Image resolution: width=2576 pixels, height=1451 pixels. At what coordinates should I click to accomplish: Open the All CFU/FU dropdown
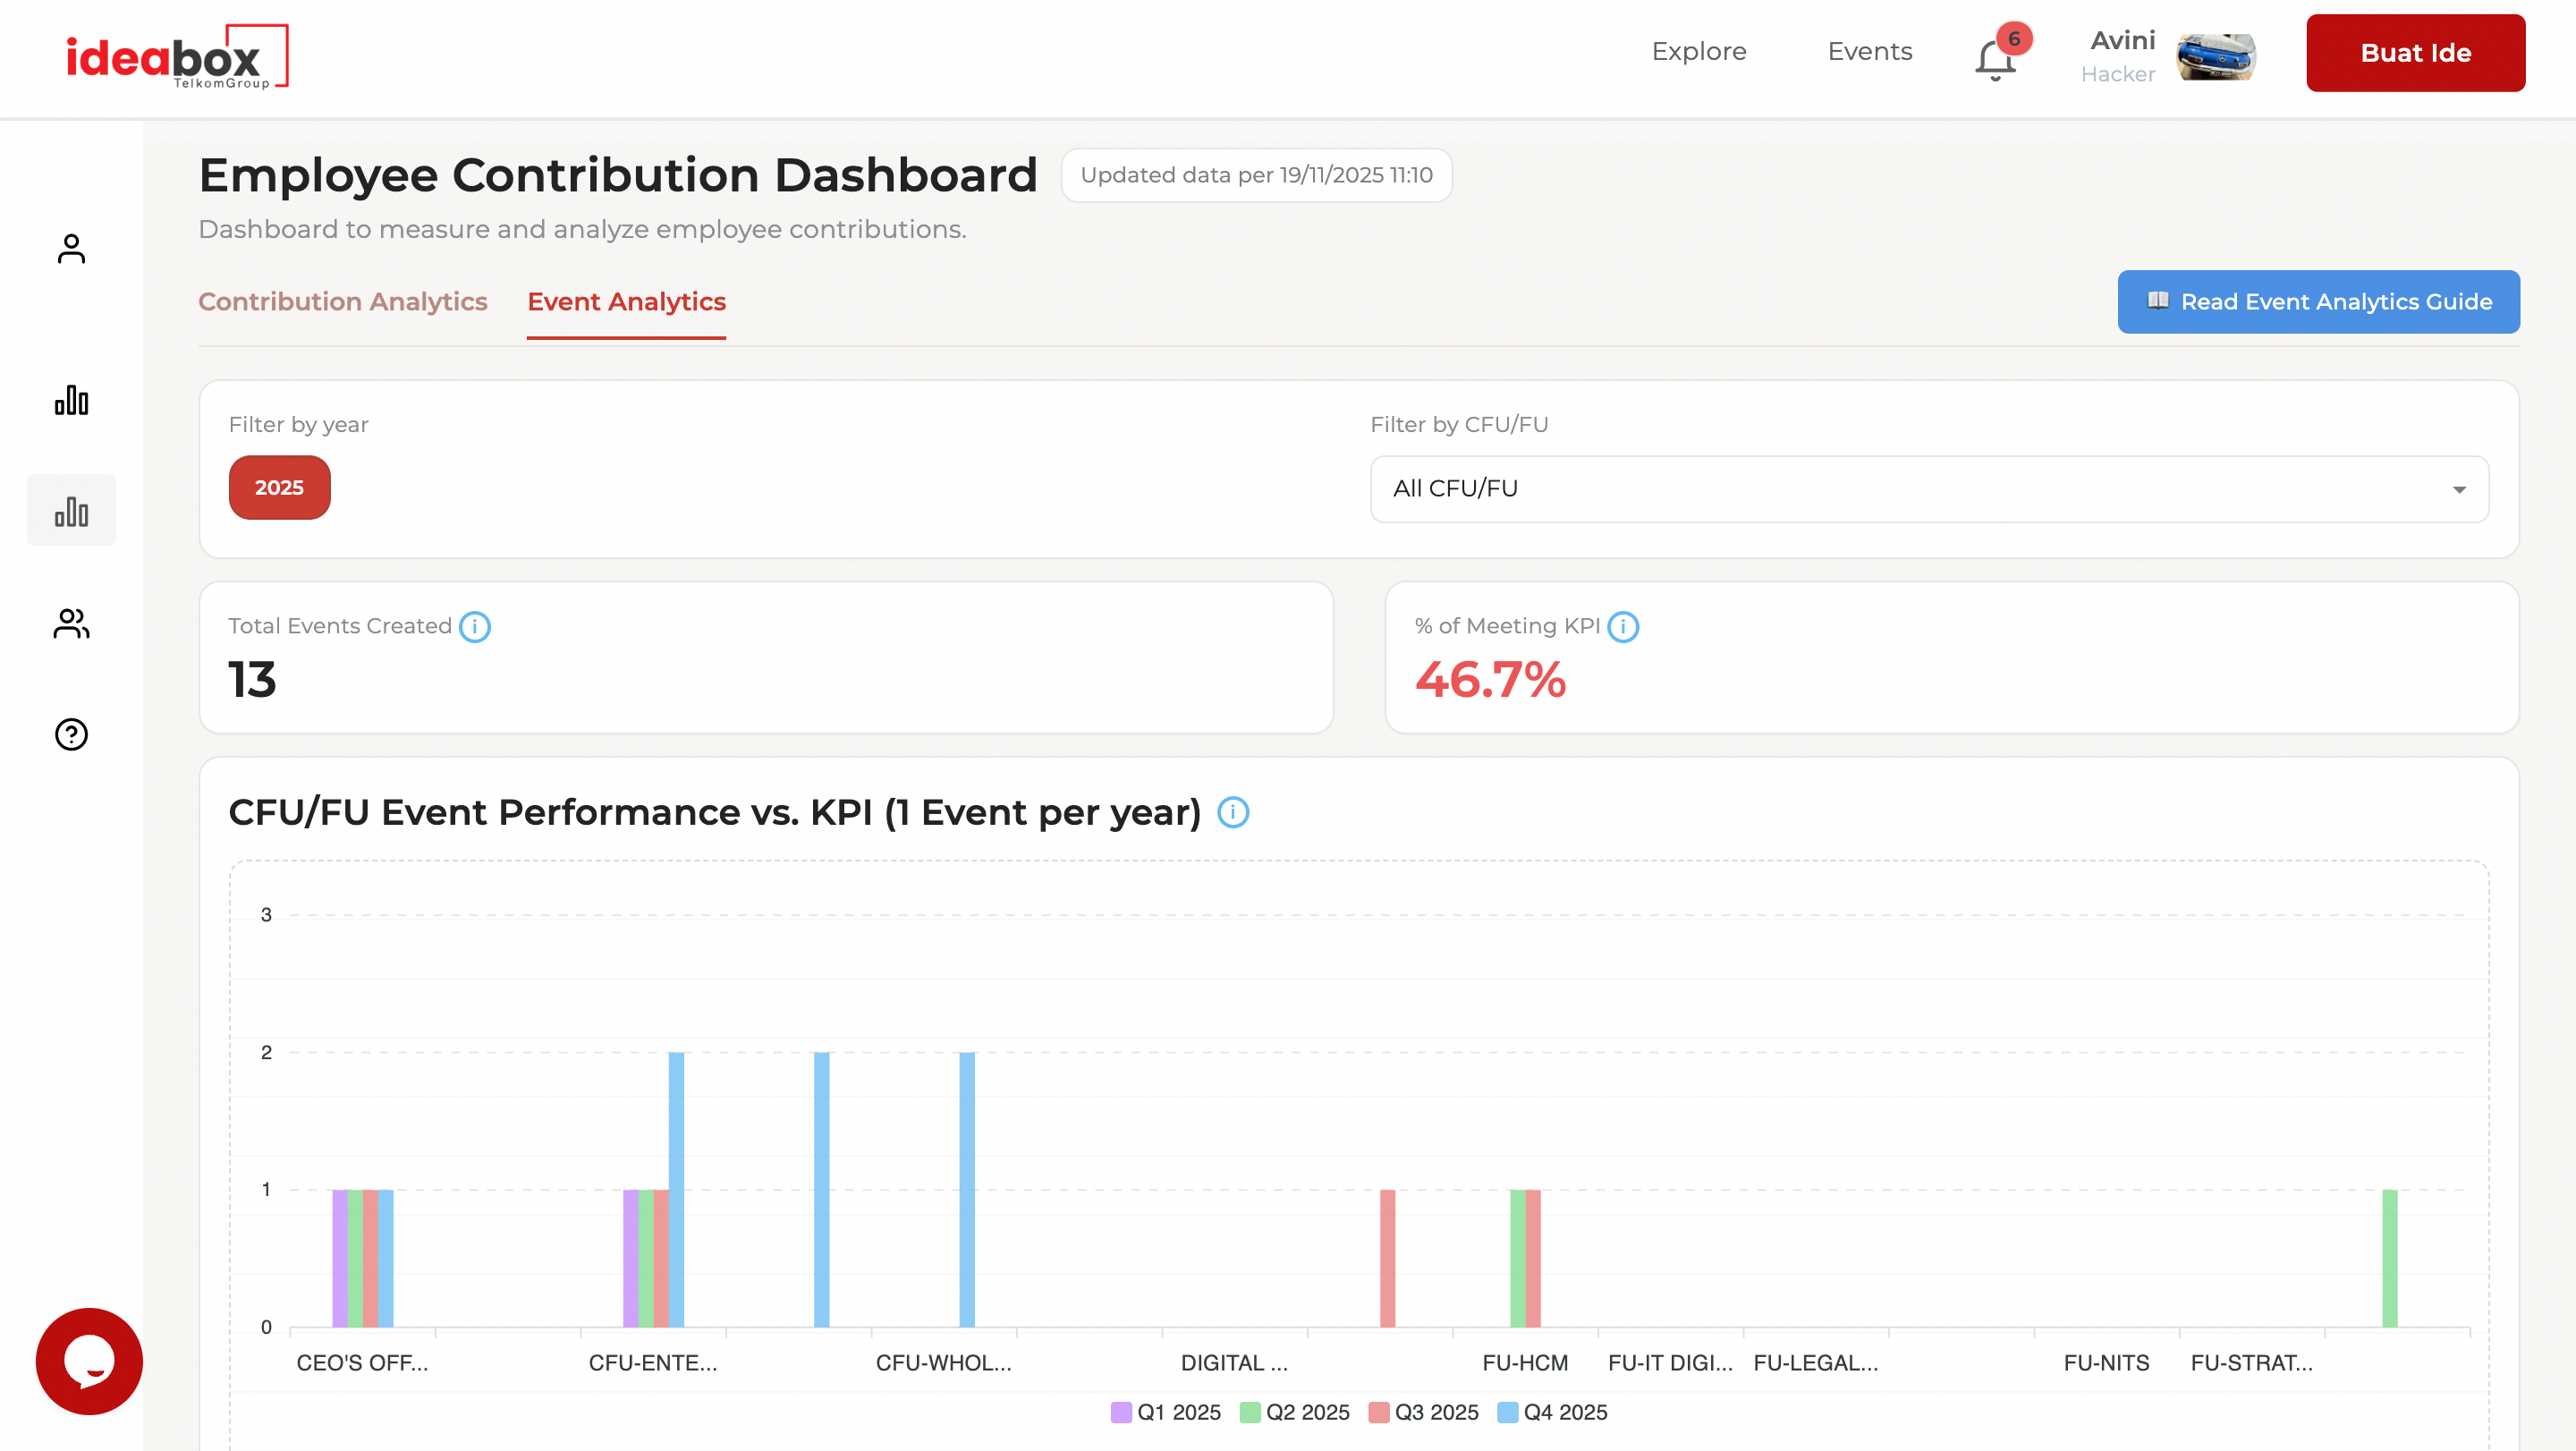point(1928,489)
